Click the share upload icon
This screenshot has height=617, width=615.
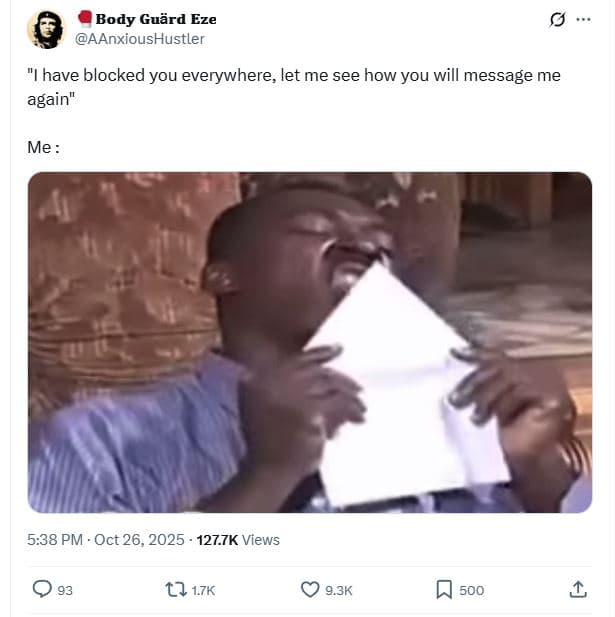coord(578,589)
